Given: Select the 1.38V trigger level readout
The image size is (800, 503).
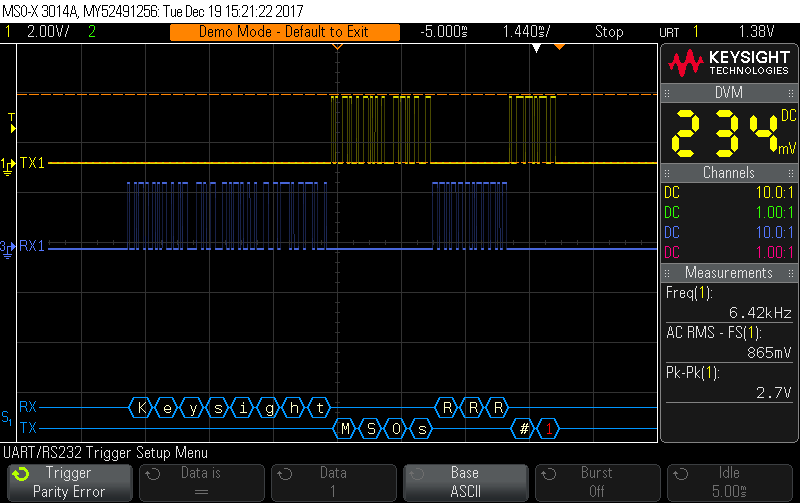Looking at the screenshot, I should click(x=757, y=32).
